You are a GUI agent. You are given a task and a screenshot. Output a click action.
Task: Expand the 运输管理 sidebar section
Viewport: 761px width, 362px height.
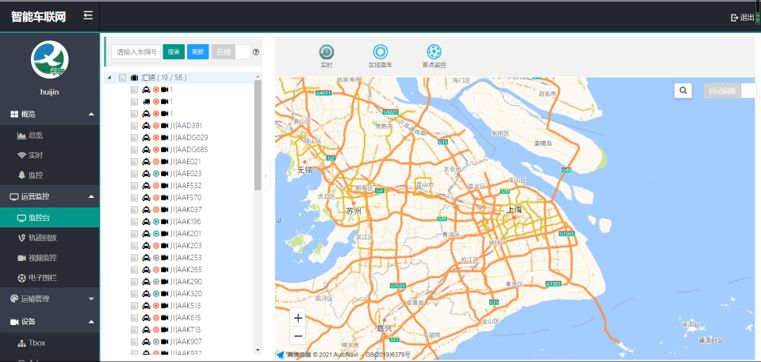pyautogui.click(x=50, y=299)
